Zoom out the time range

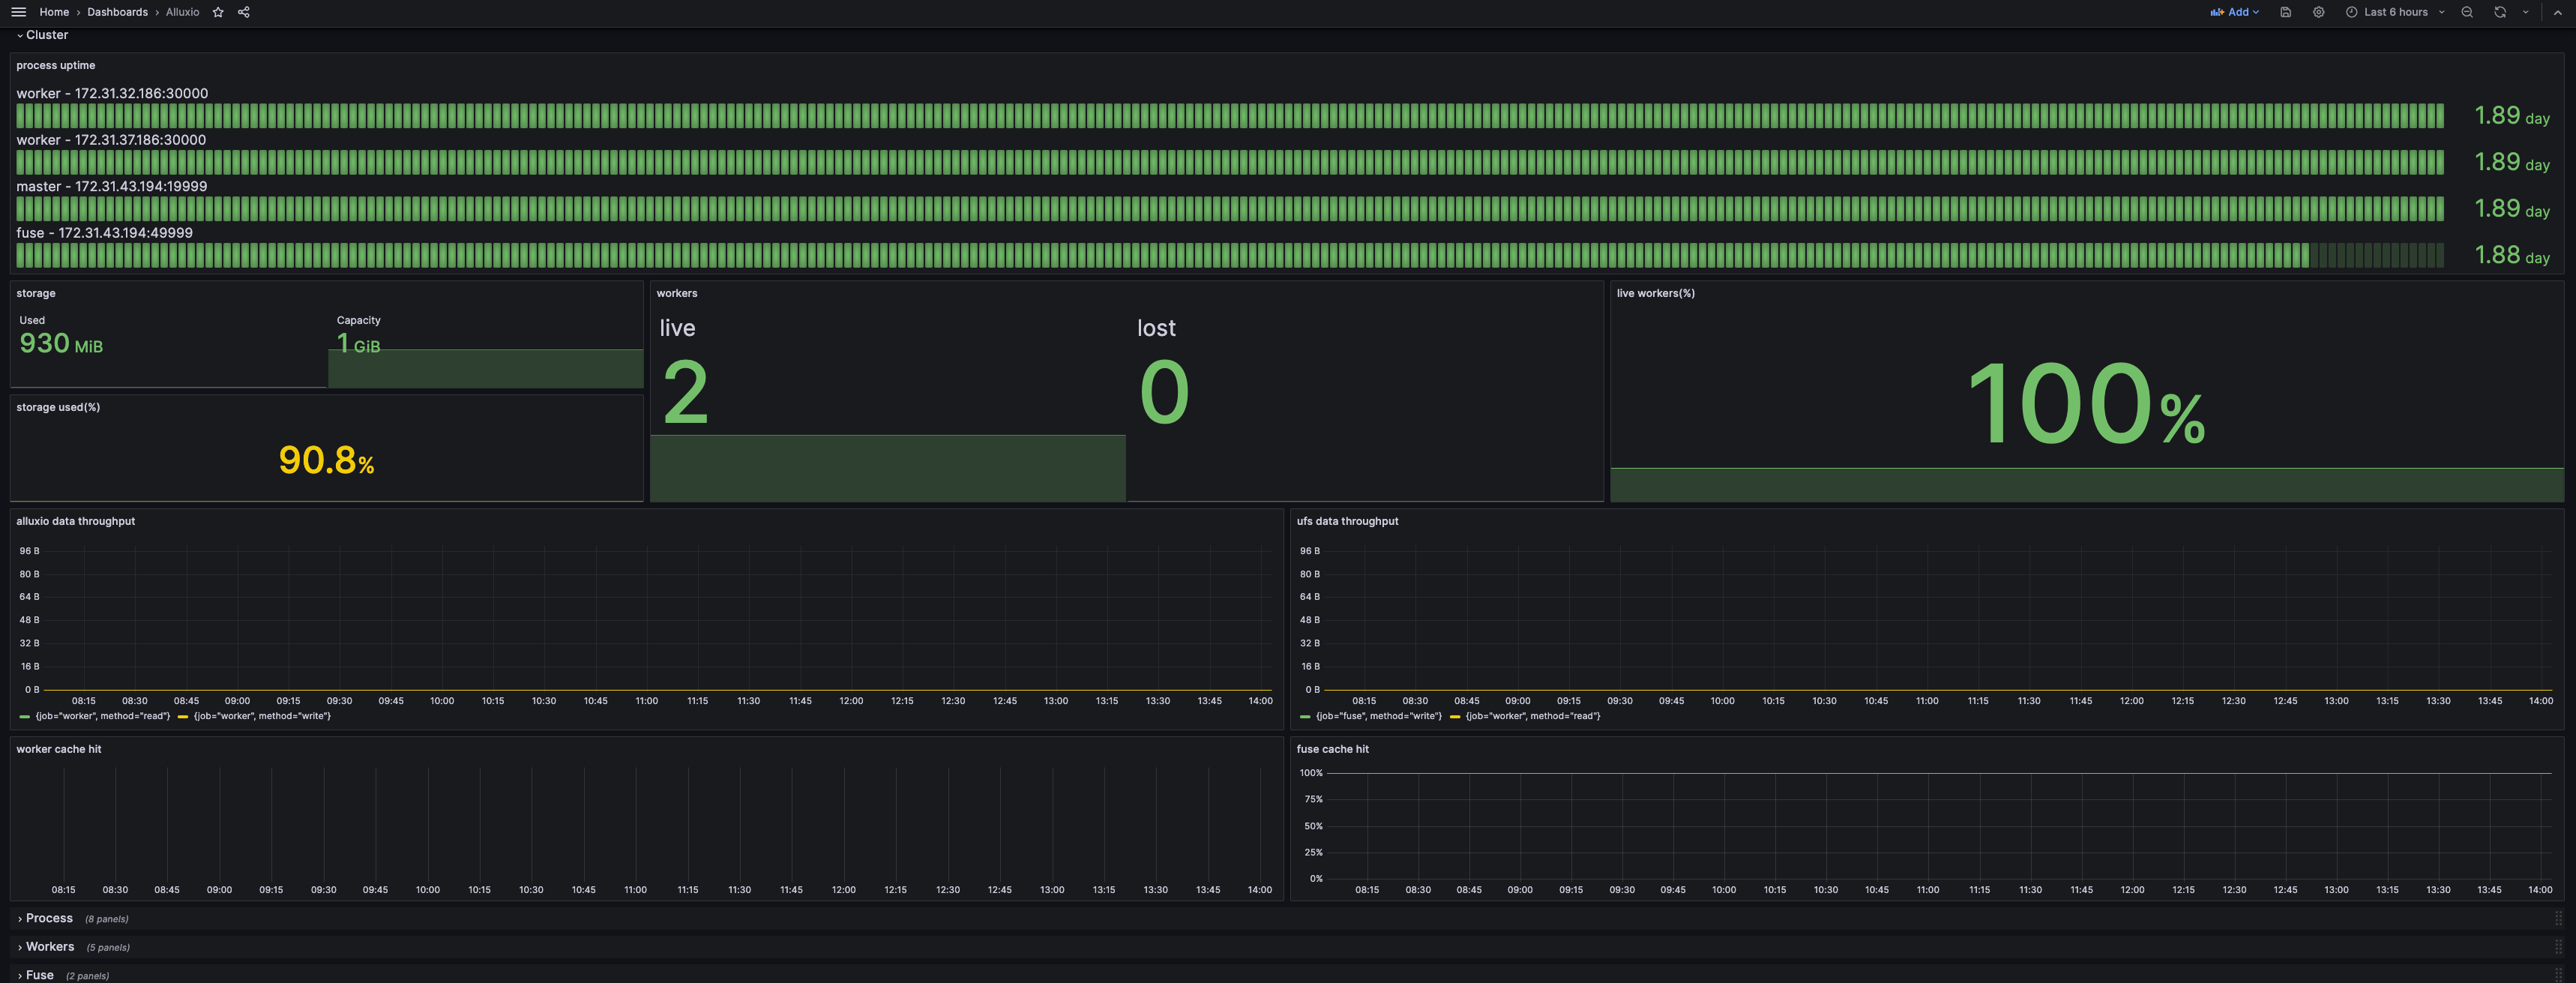[x=2467, y=12]
